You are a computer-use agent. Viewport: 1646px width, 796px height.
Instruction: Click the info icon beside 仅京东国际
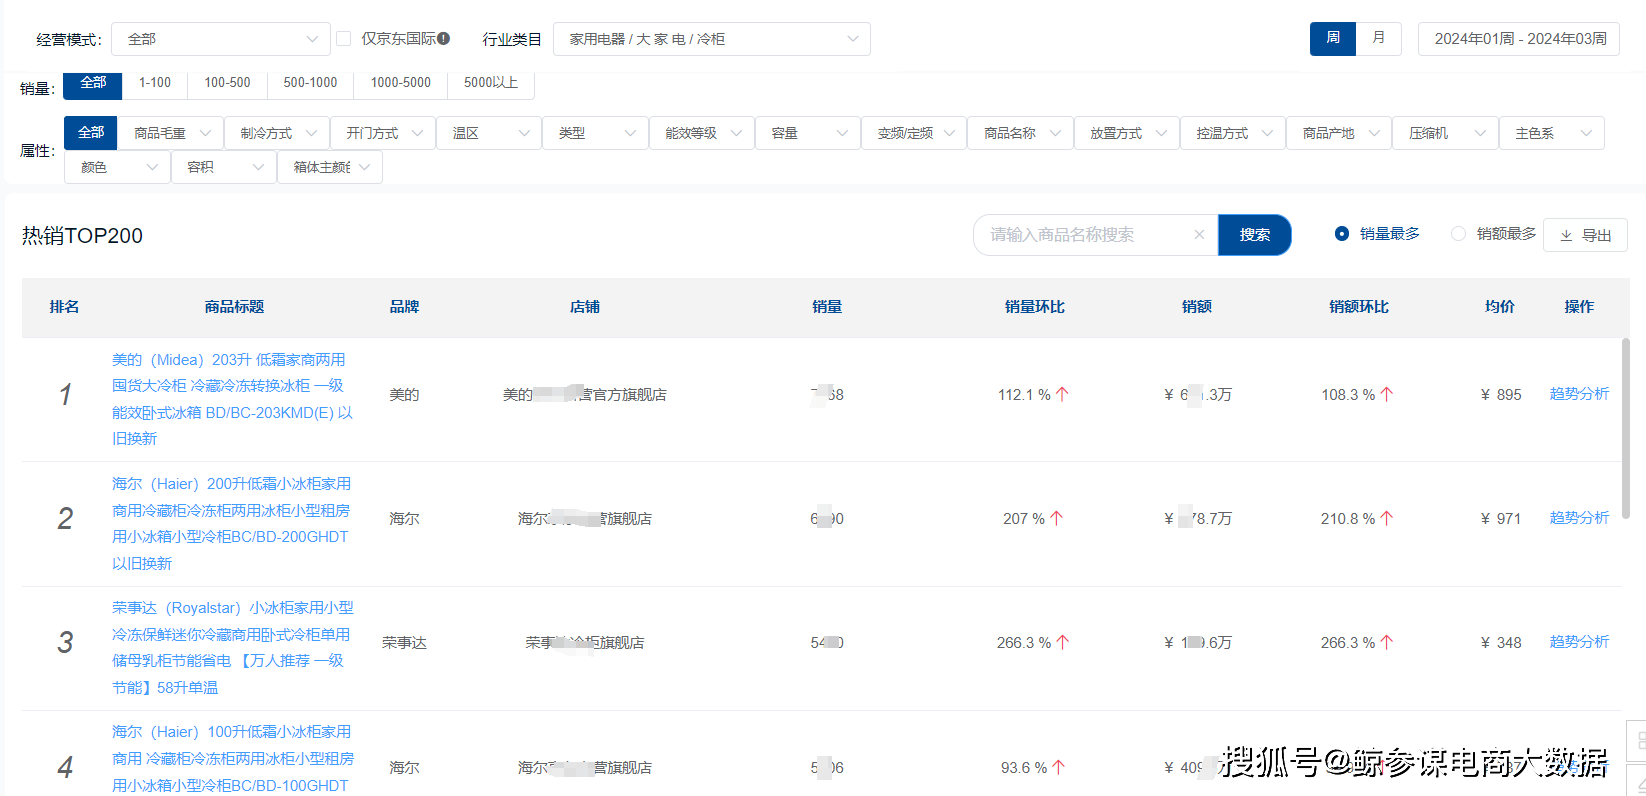pyautogui.click(x=444, y=39)
